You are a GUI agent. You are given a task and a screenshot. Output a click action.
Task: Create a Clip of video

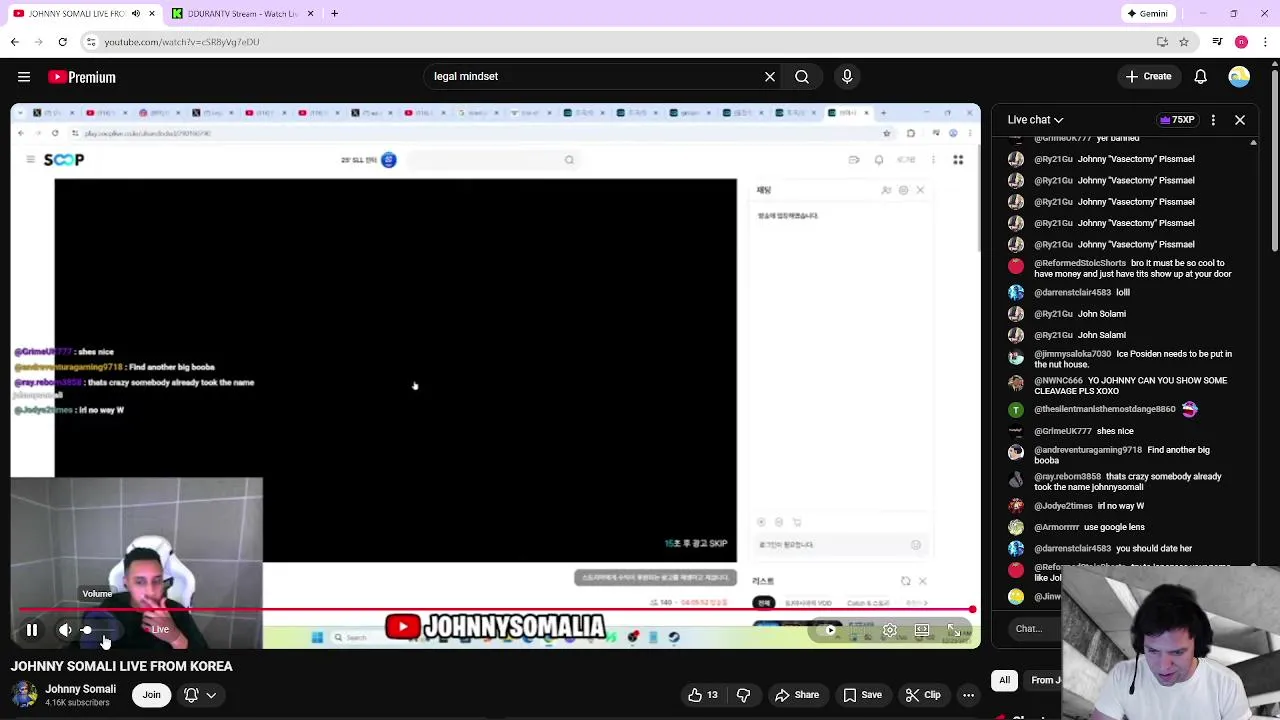point(922,695)
